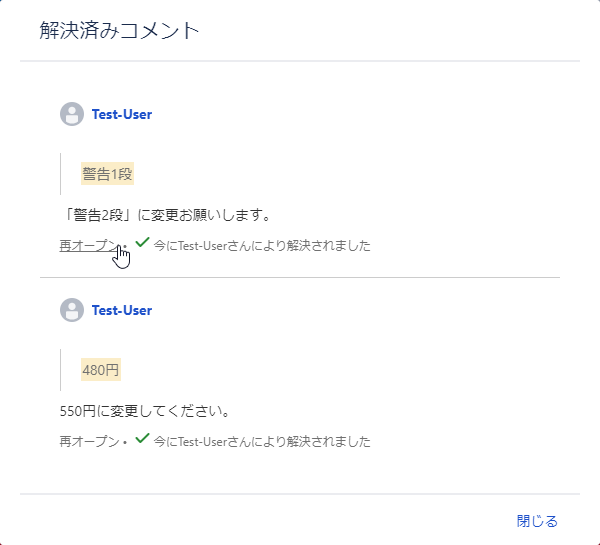Reopen the 警告2段 comment via 再オープン
The height and width of the screenshot is (545, 600).
click(87, 246)
